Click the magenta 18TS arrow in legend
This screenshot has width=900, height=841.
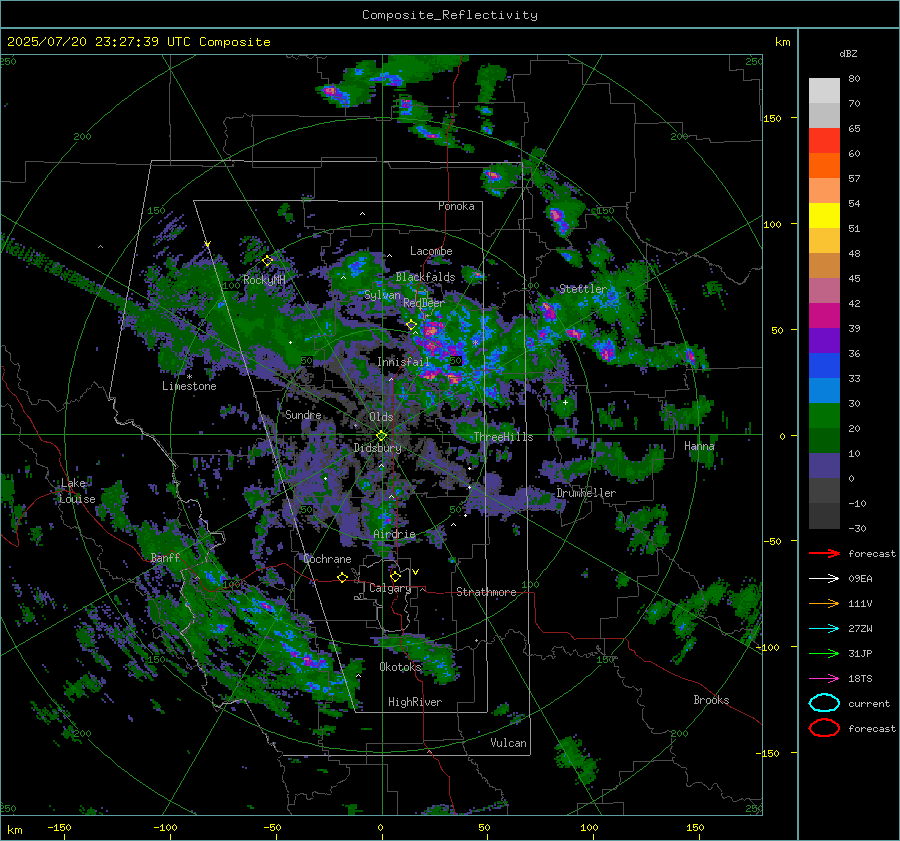(824, 678)
